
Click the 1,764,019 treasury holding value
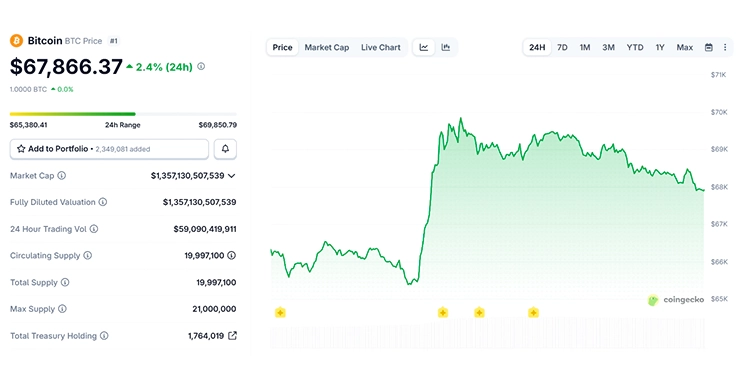tap(206, 336)
